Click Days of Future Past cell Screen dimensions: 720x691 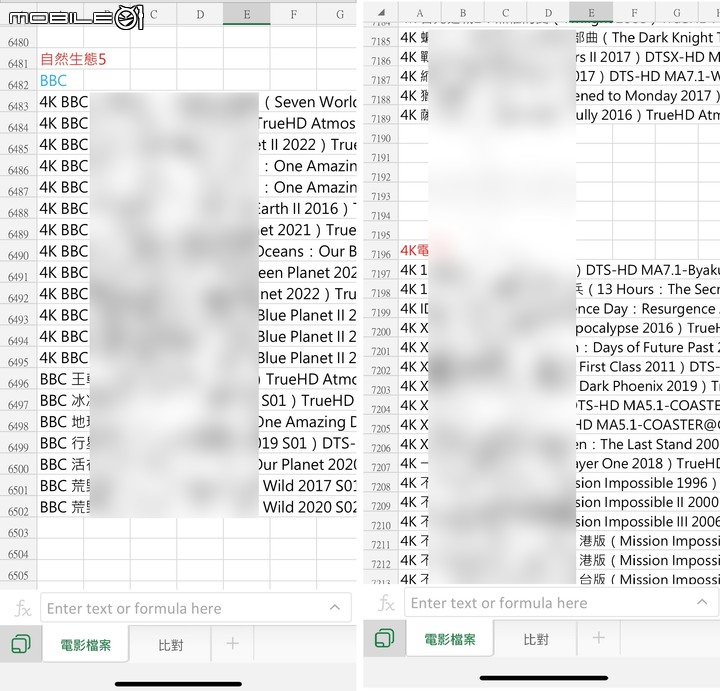pyautogui.click(x=648, y=347)
